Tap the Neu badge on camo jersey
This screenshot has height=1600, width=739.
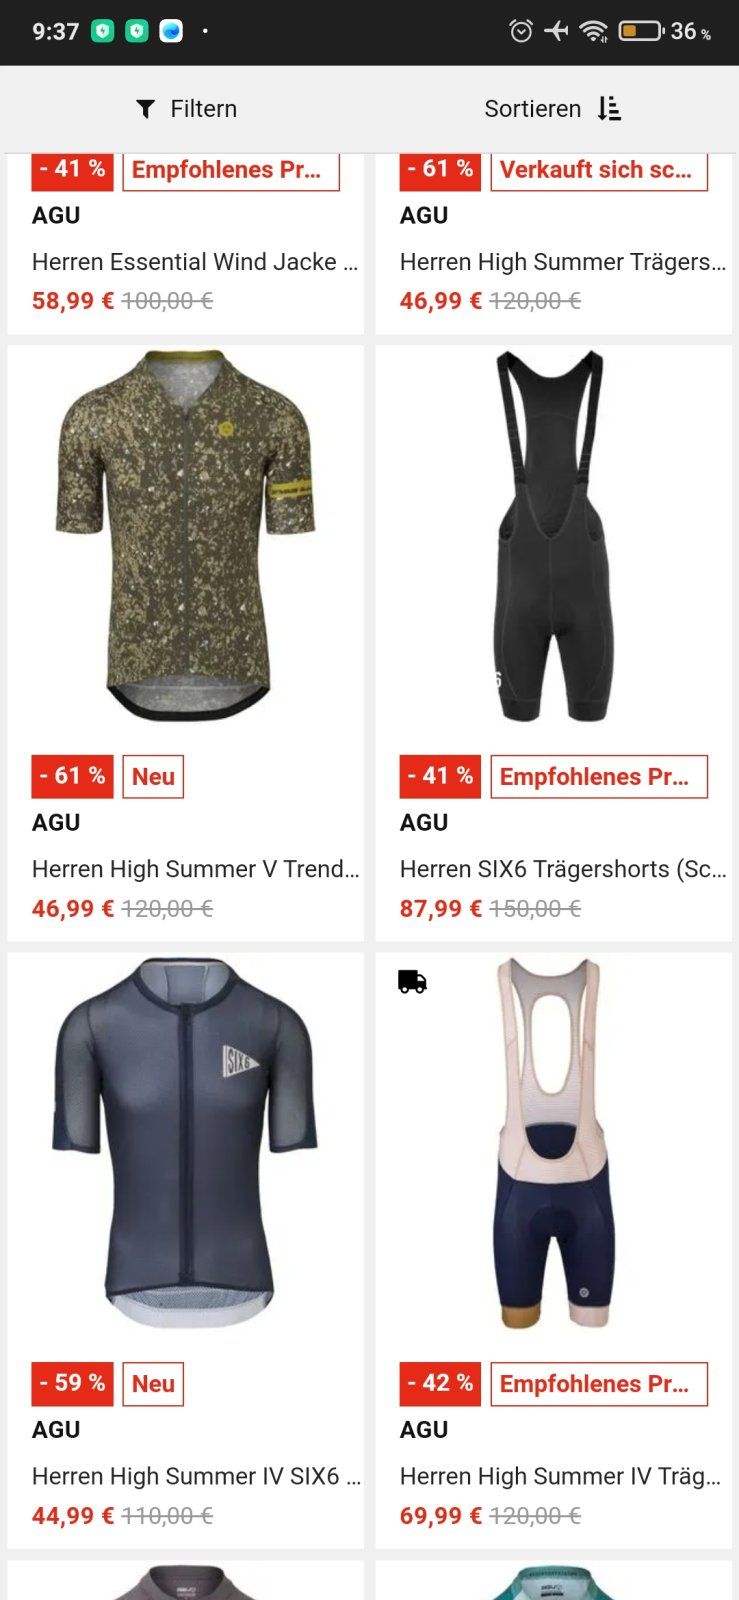[153, 777]
